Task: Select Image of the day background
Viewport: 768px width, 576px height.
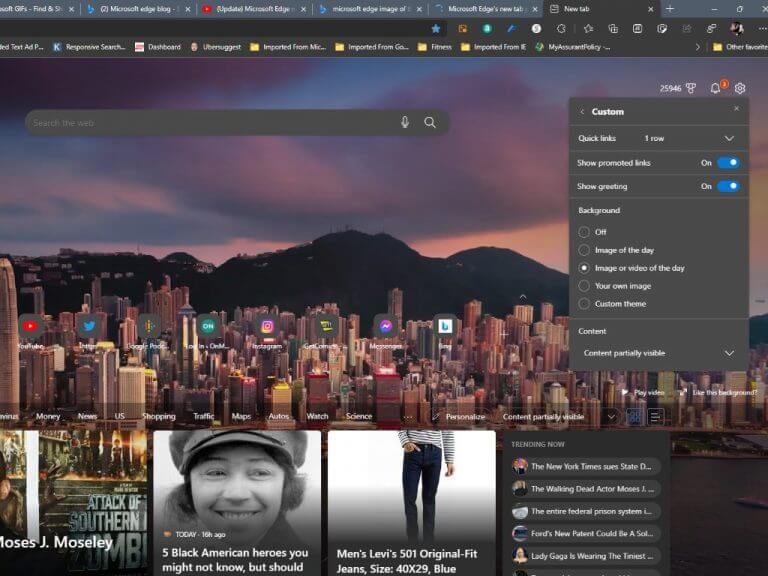Action: click(584, 250)
